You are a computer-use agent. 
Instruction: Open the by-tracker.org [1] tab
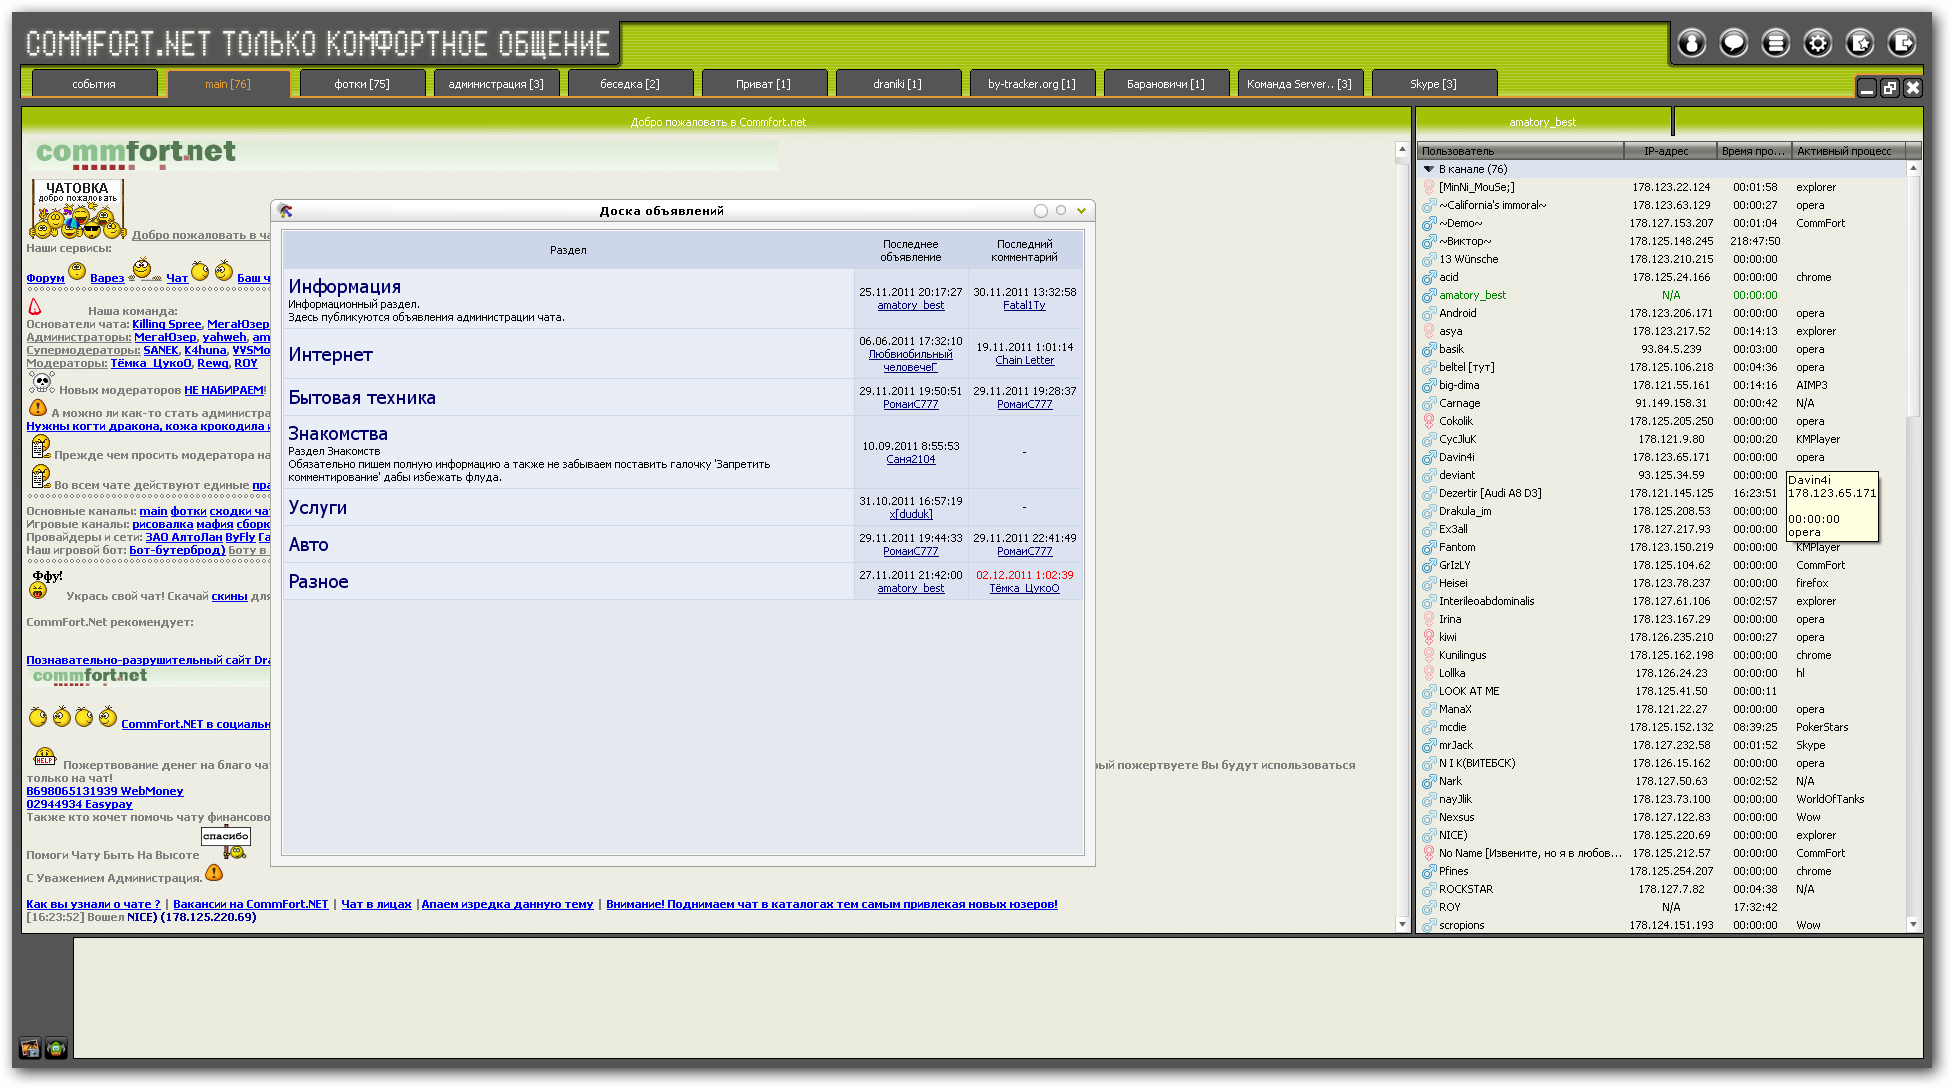(1032, 84)
